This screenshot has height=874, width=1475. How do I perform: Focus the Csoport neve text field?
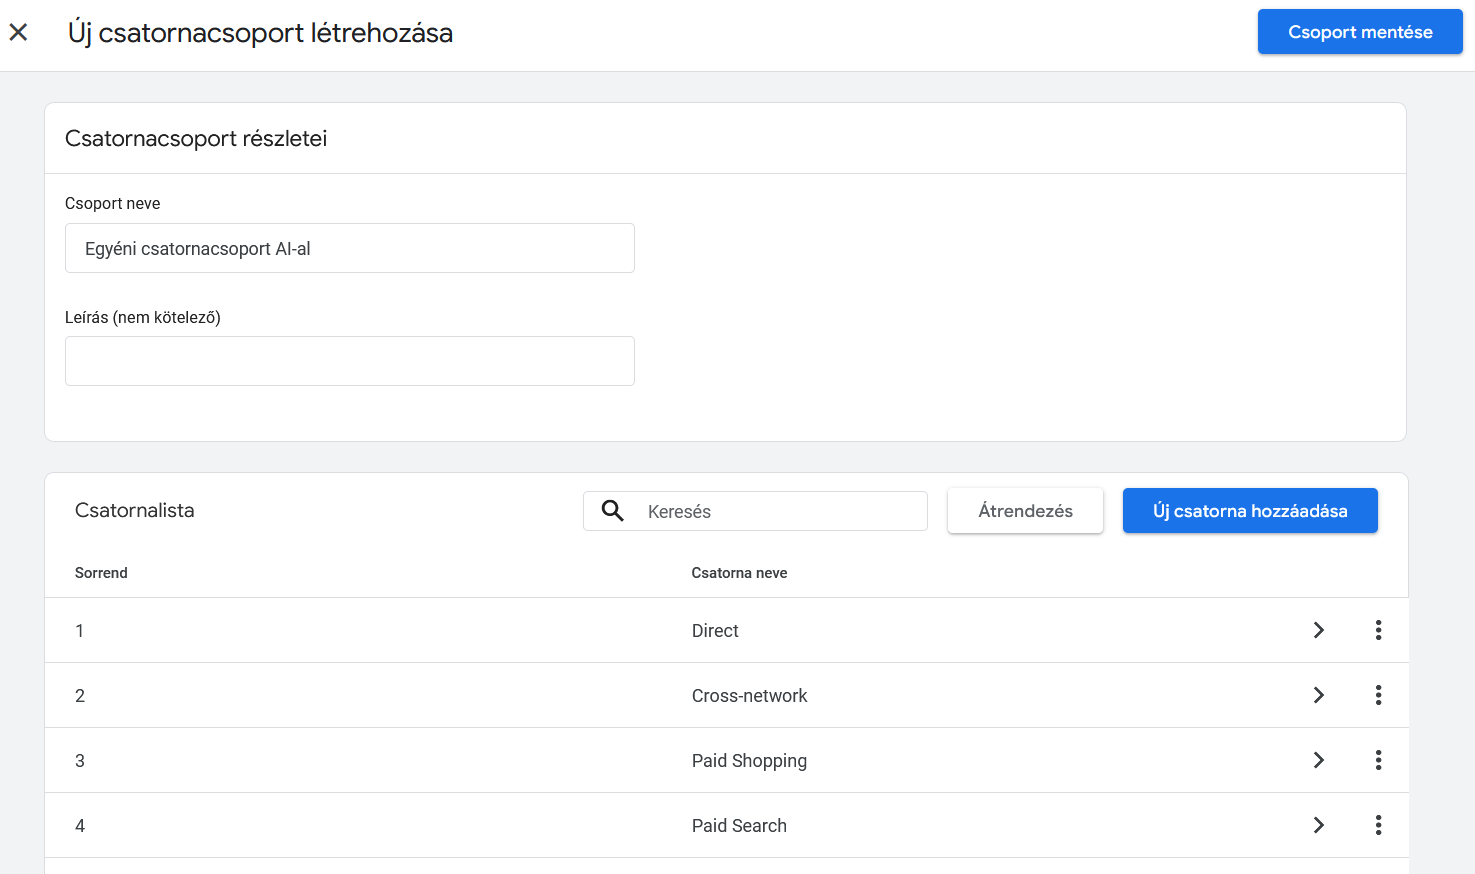point(349,248)
